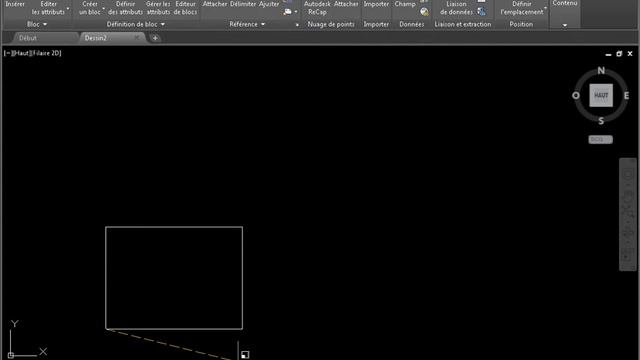
Task: Expand the Définition de bloc panel
Action: (x=136, y=24)
